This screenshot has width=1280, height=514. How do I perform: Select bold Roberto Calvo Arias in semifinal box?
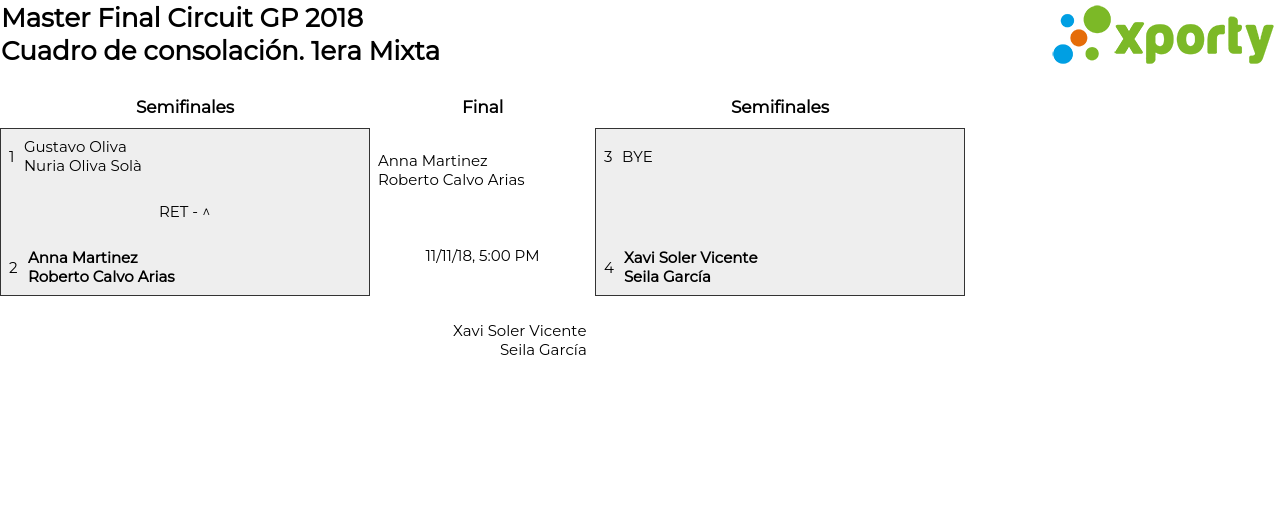point(101,277)
